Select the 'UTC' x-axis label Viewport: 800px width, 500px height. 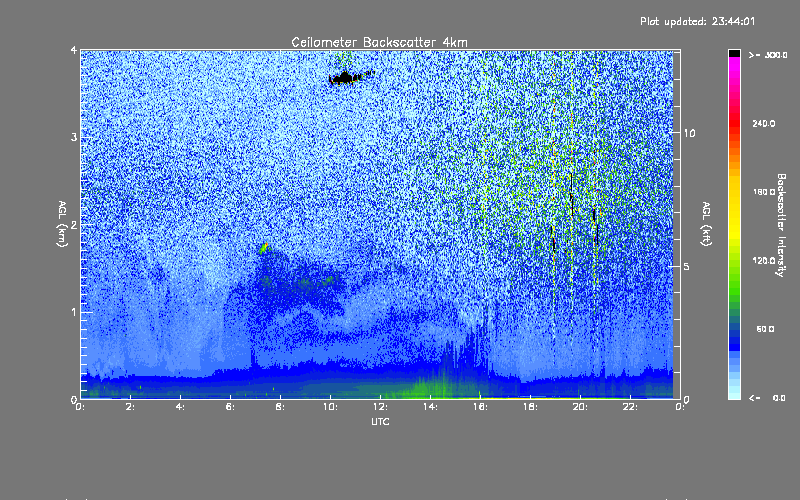pyautogui.click(x=380, y=421)
